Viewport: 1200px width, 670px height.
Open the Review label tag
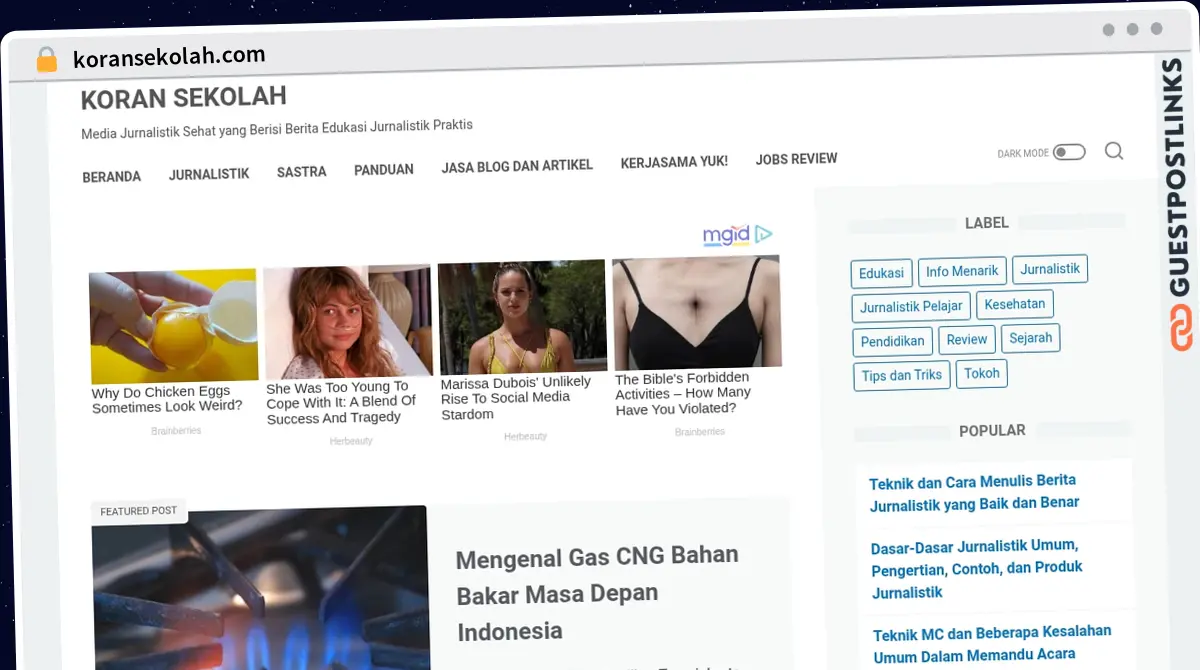pos(967,339)
